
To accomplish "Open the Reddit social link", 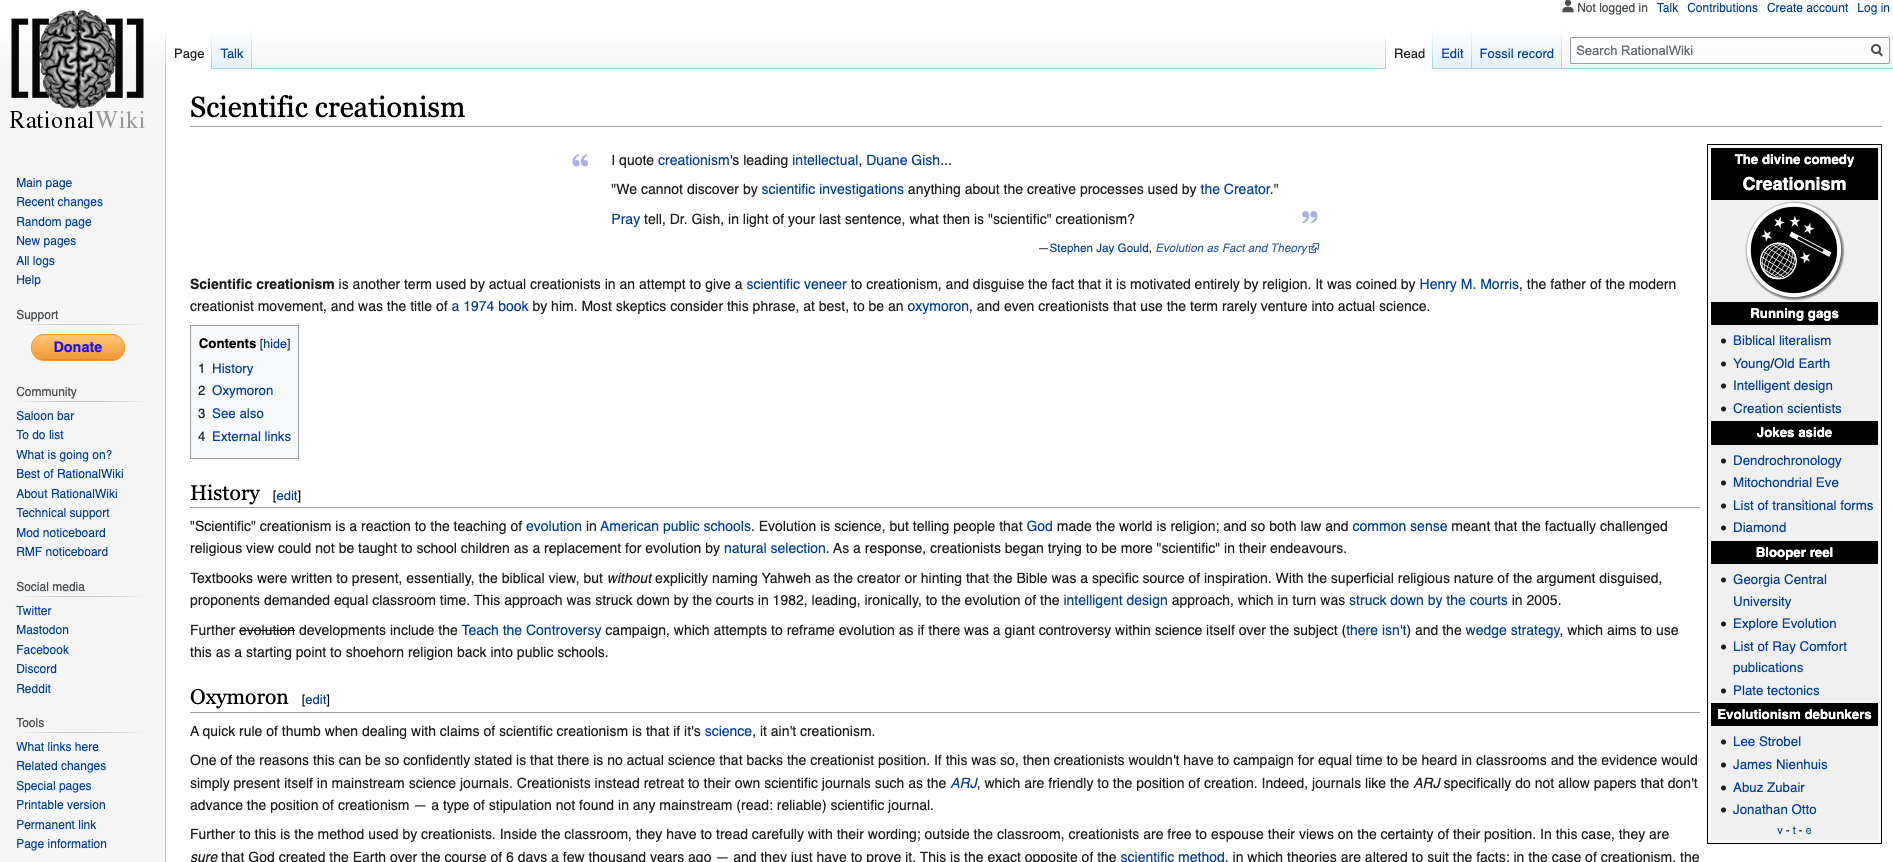I will (x=33, y=689).
